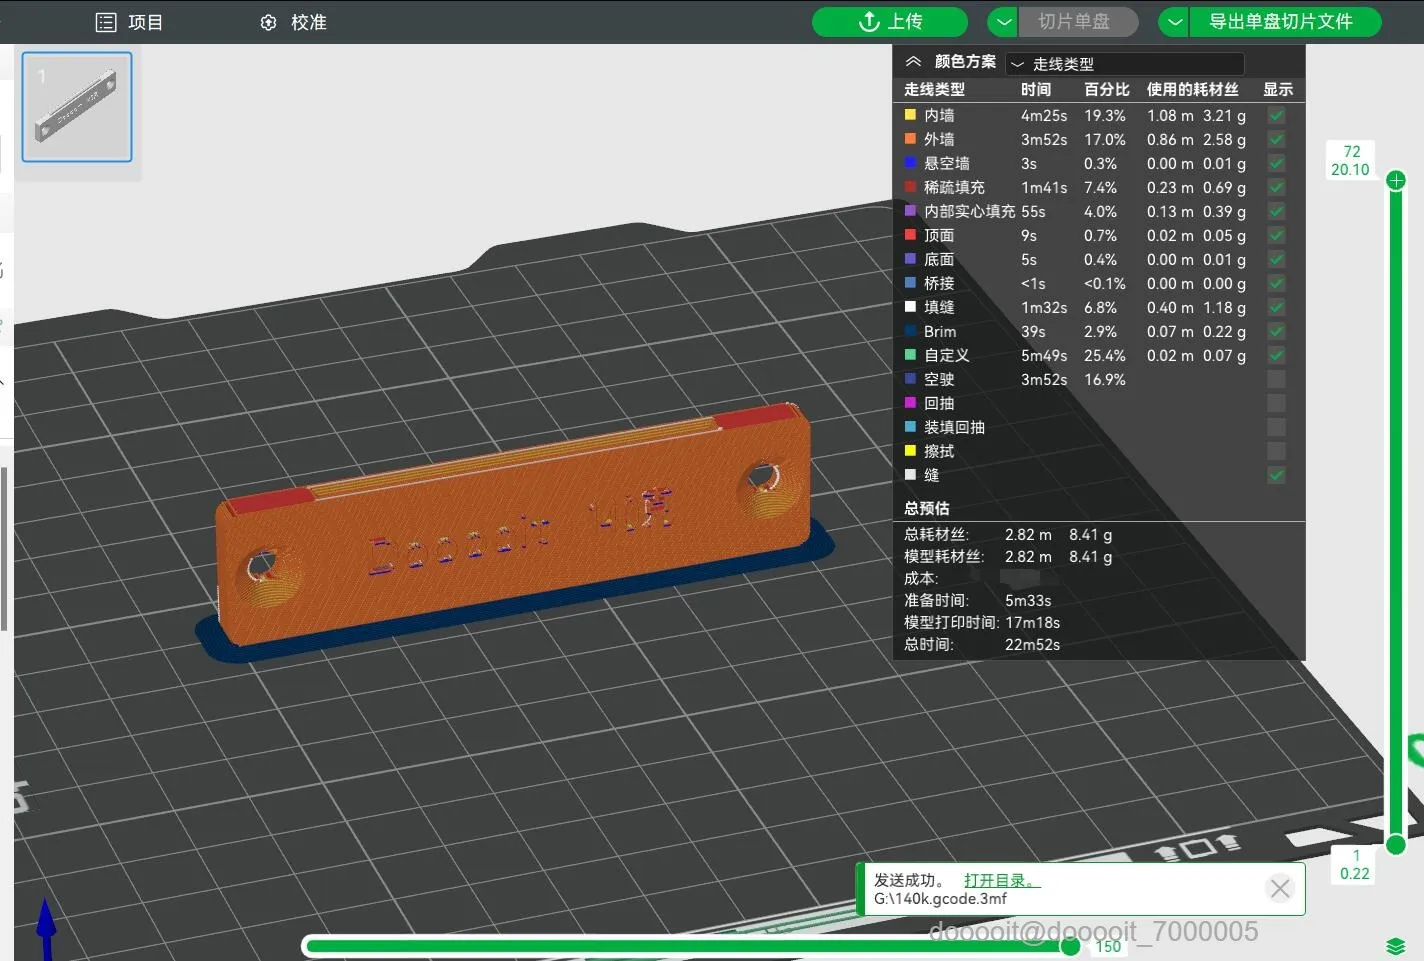Toggle display checkbox for 内部实心填充
Screen dimensions: 1424x961
pyautogui.click(x=1276, y=212)
